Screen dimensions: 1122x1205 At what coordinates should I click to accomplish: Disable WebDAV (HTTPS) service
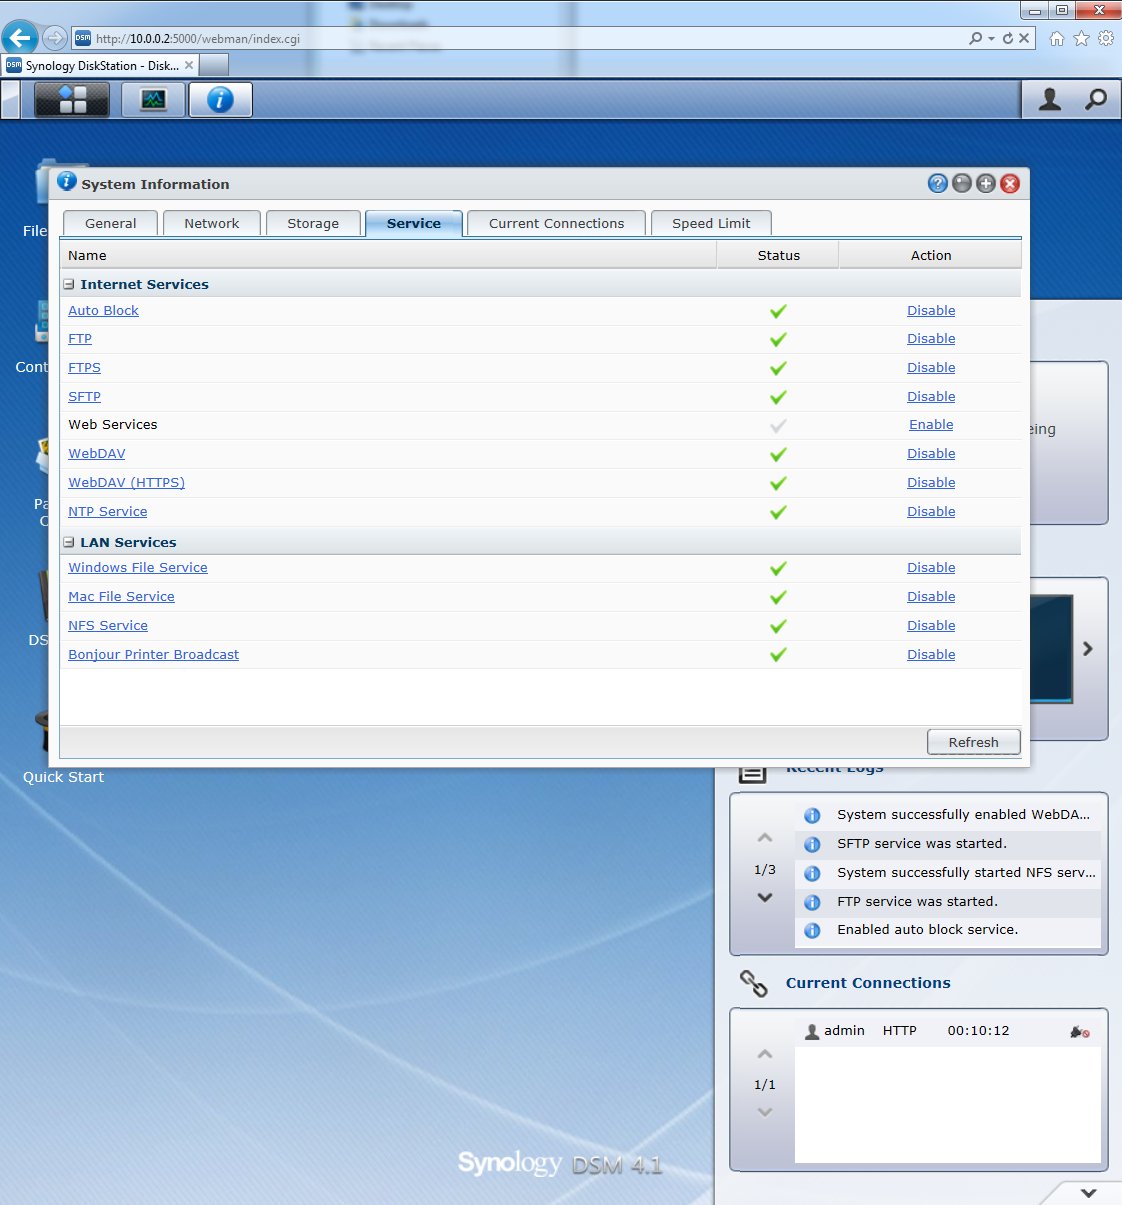931,483
